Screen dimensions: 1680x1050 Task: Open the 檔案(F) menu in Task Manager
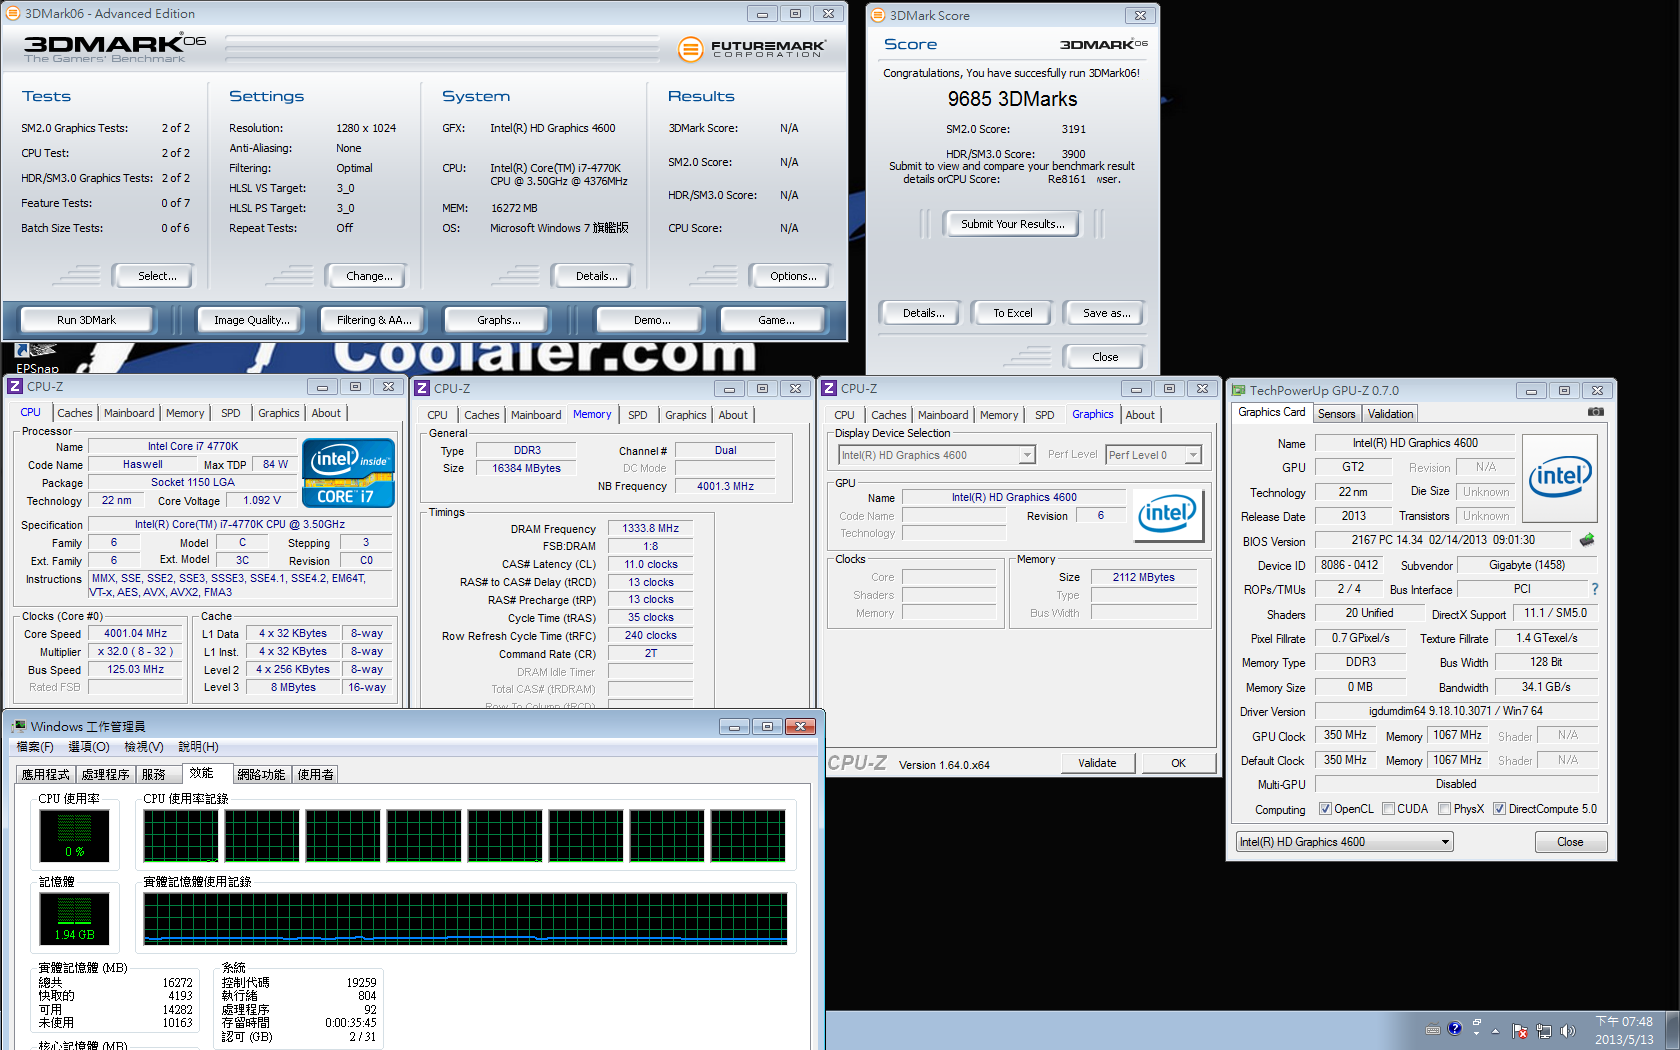click(x=35, y=747)
